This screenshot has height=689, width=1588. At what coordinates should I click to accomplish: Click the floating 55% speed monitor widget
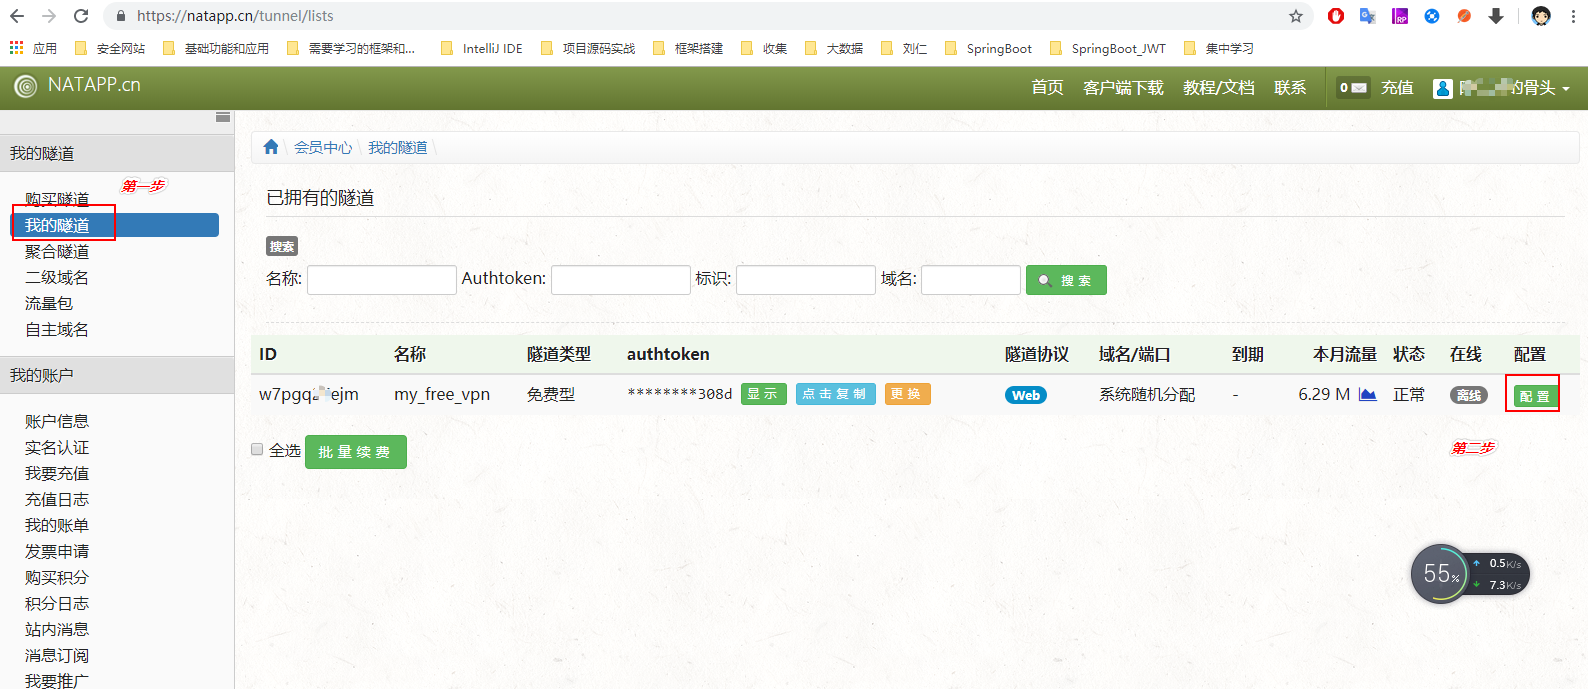[1470, 574]
